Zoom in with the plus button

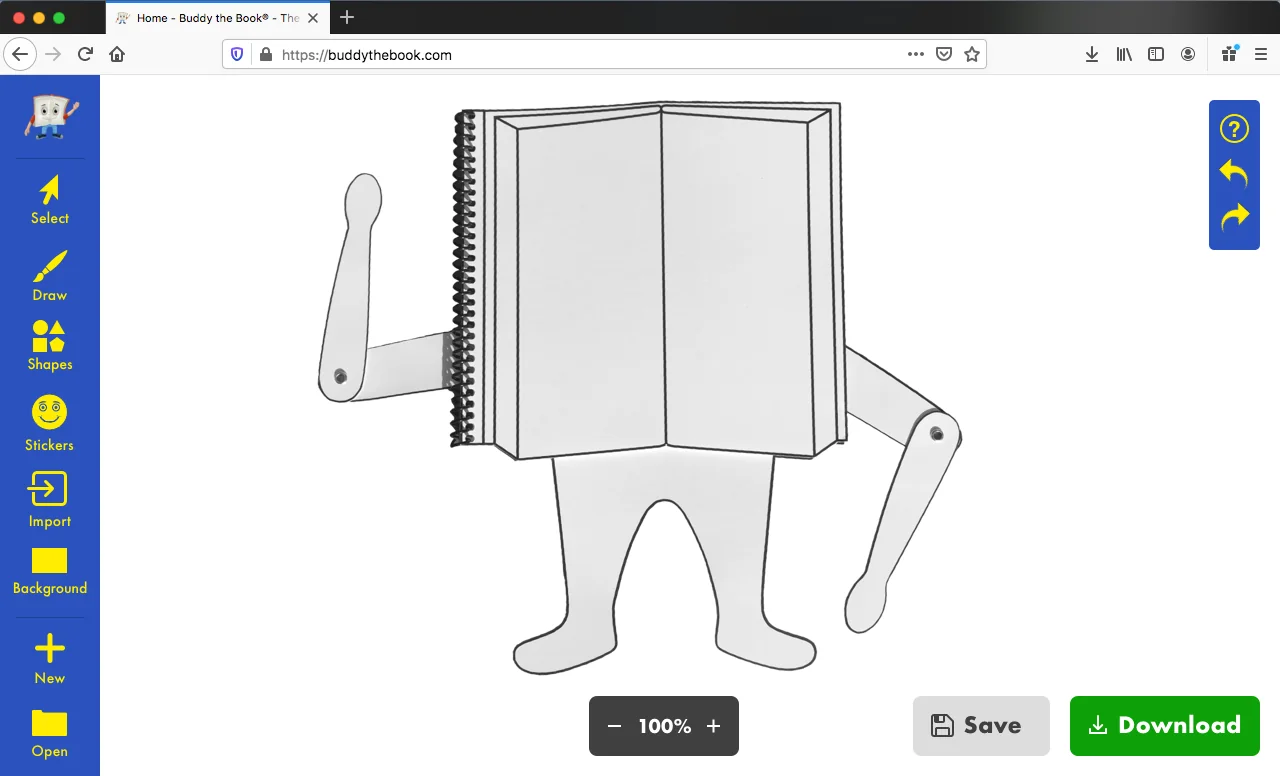(x=713, y=726)
